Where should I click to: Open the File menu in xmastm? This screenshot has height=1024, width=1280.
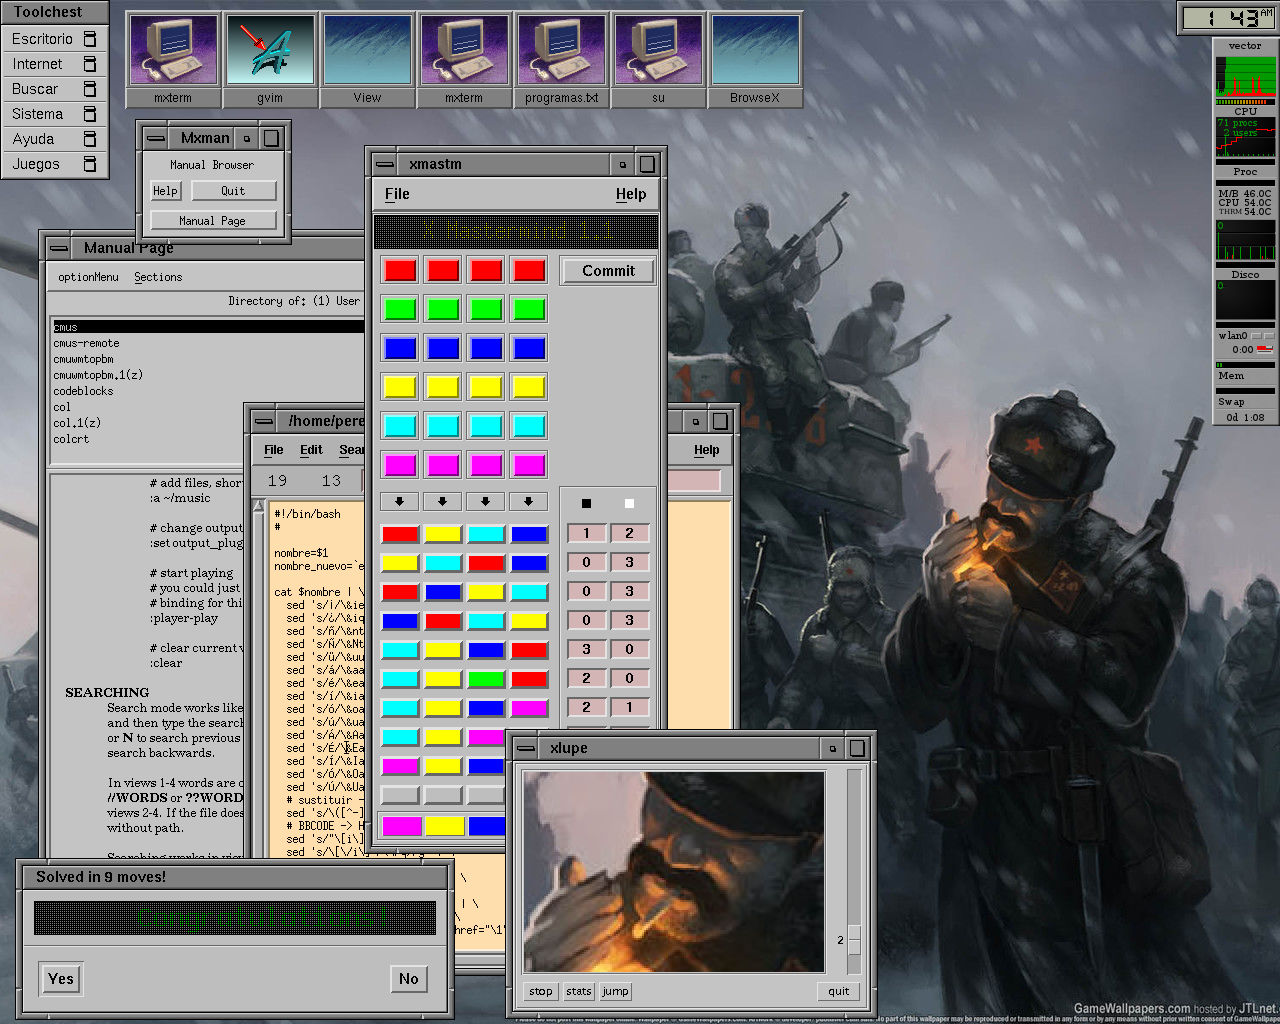click(397, 194)
